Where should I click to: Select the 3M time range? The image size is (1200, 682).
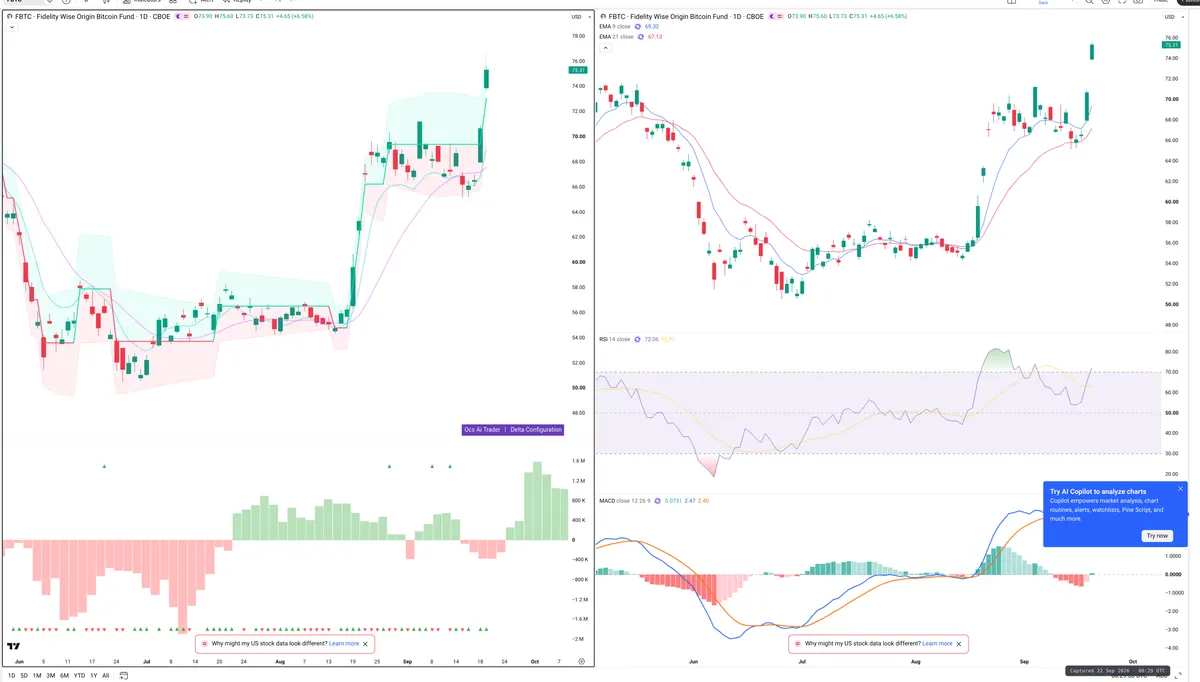[x=50, y=676]
